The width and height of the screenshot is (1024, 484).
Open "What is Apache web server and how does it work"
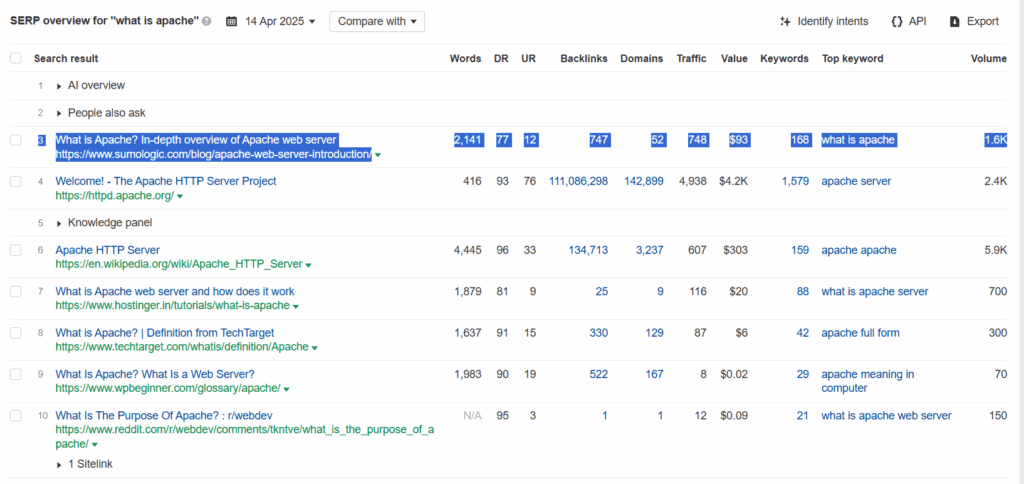175,291
